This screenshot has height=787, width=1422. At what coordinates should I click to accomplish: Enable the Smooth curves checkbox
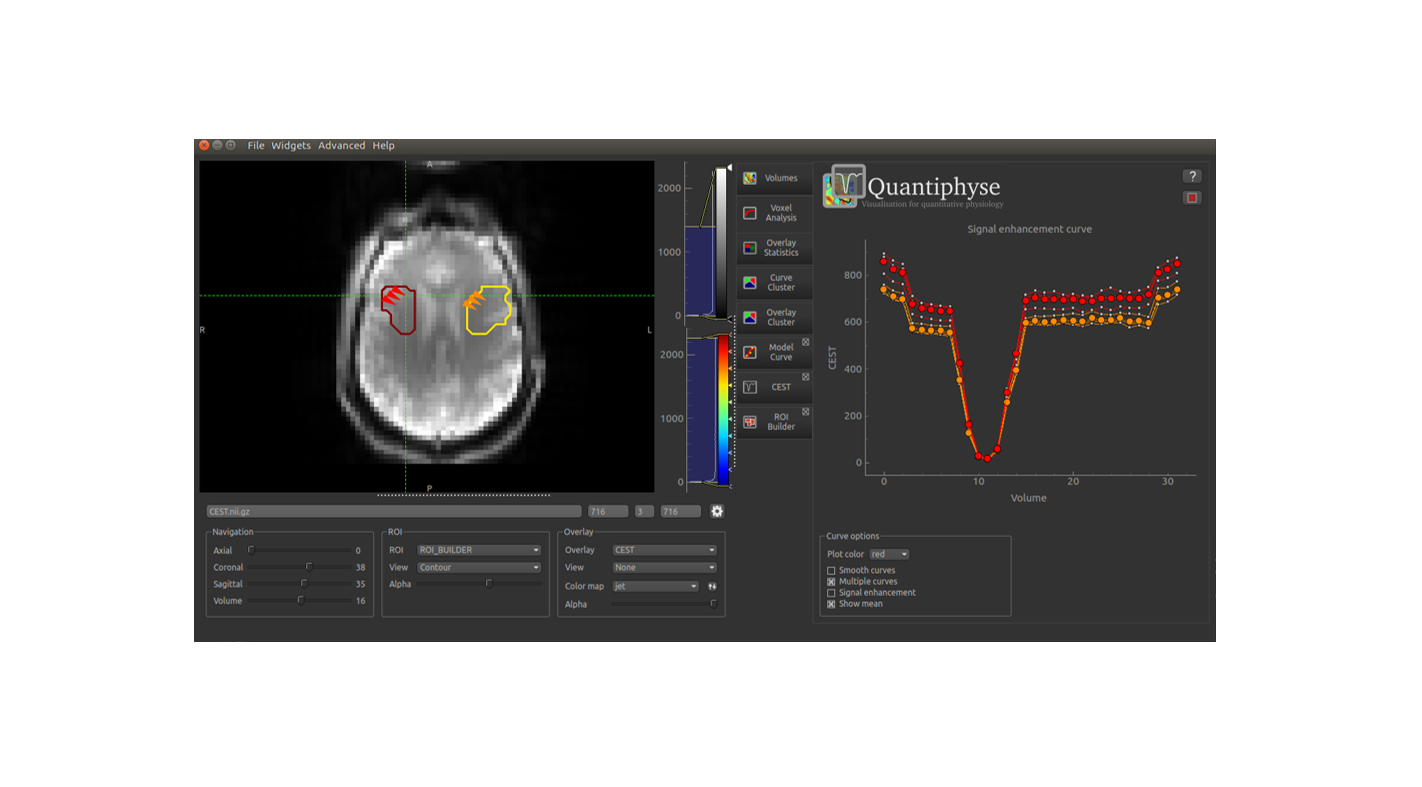tap(831, 571)
